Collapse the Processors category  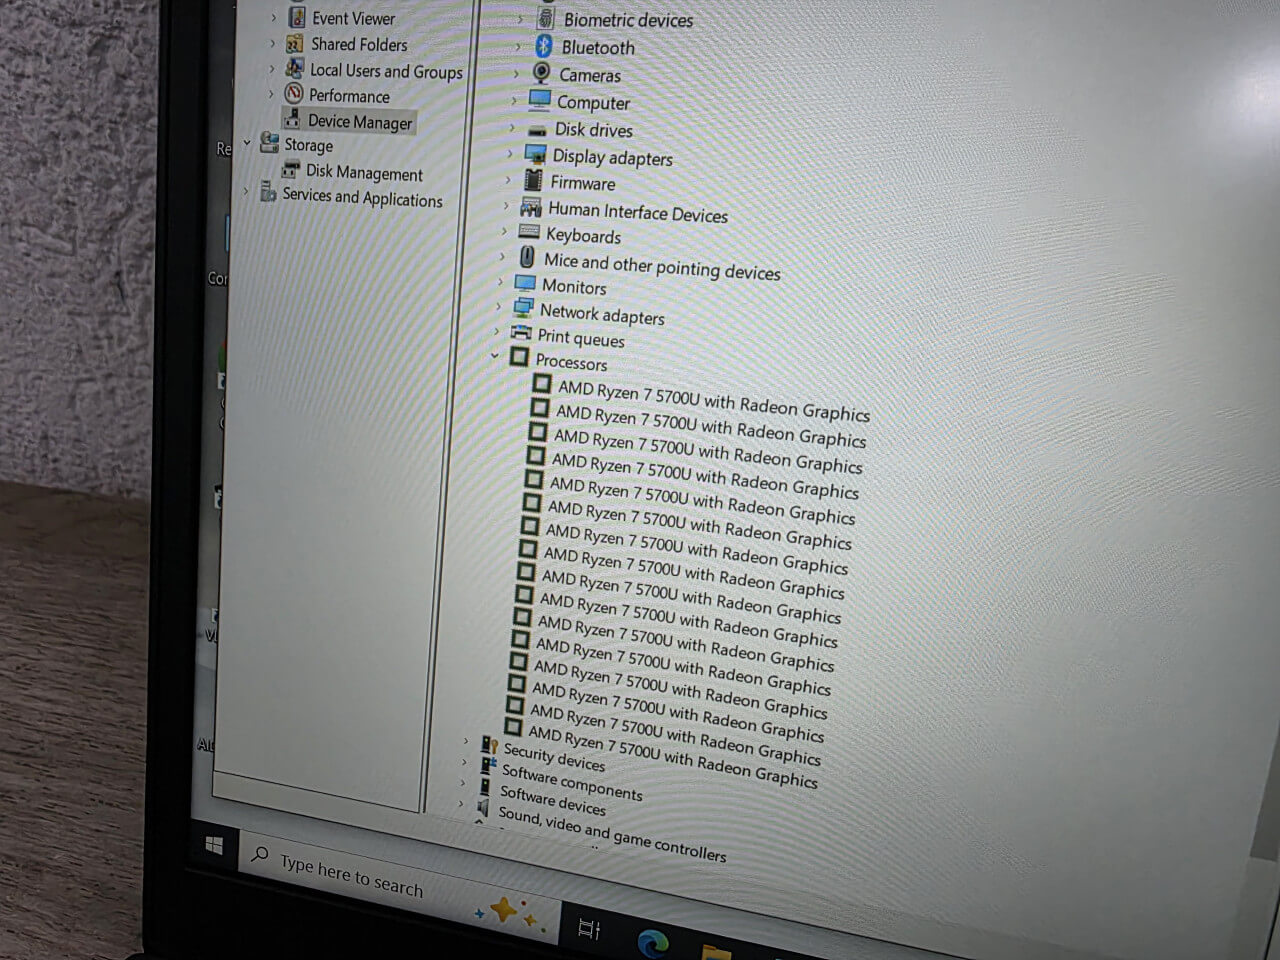(495, 355)
